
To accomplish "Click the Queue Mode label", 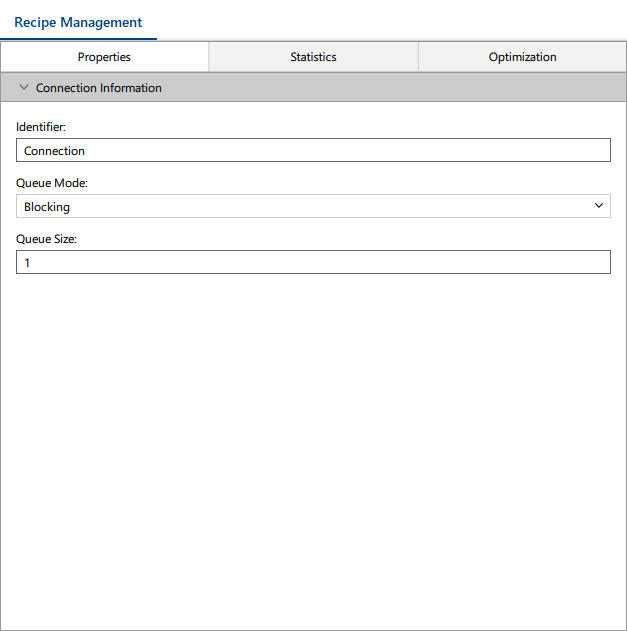I will point(52,183).
